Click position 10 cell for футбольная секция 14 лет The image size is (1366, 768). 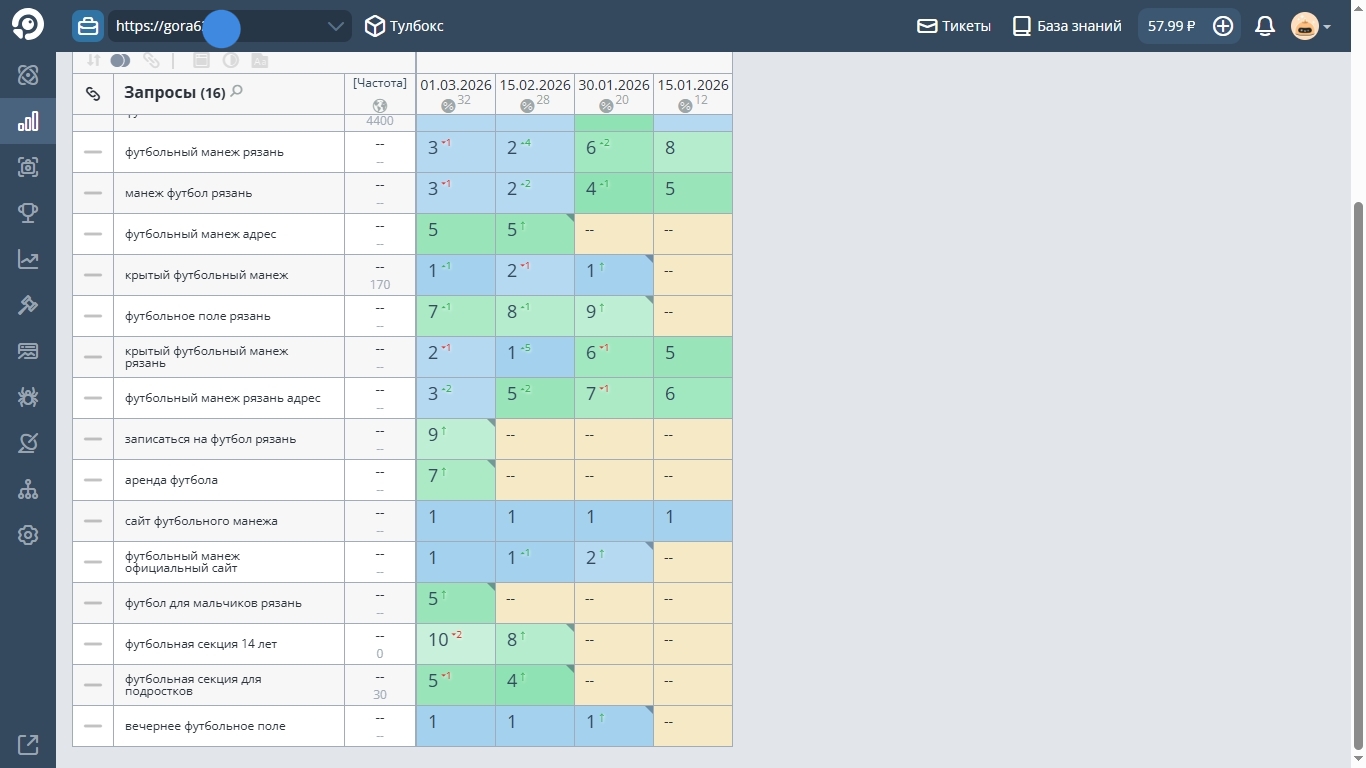[x=456, y=644]
